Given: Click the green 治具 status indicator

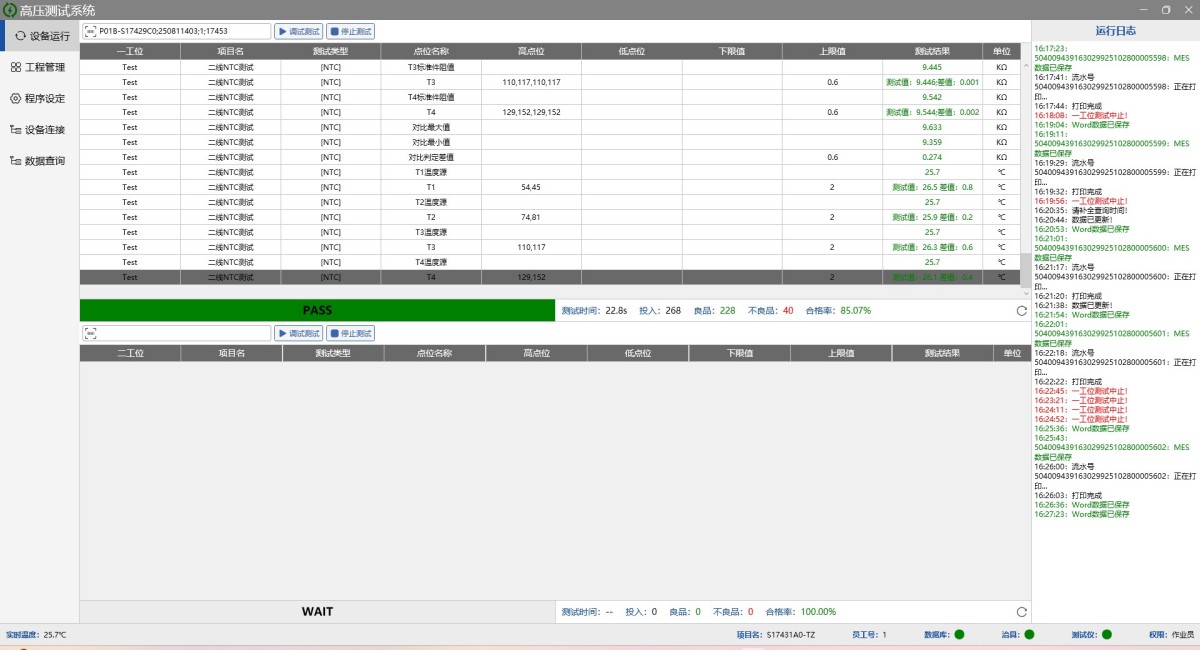Looking at the screenshot, I should (x=1029, y=634).
